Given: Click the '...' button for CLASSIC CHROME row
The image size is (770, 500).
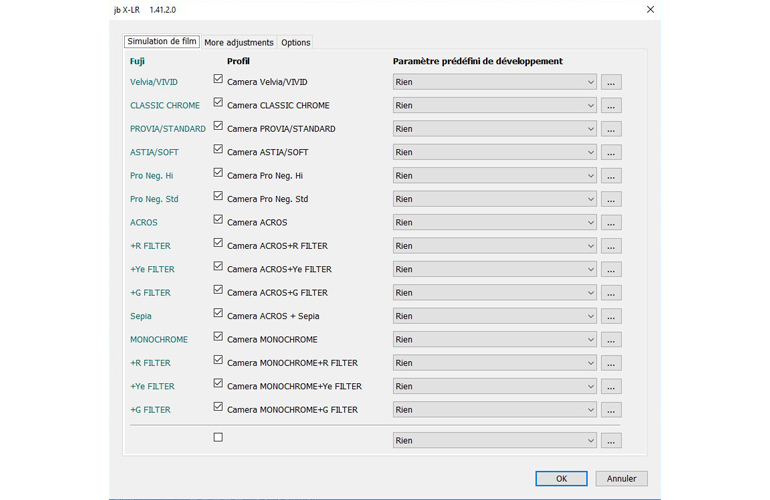Looking at the screenshot, I should click(611, 105).
